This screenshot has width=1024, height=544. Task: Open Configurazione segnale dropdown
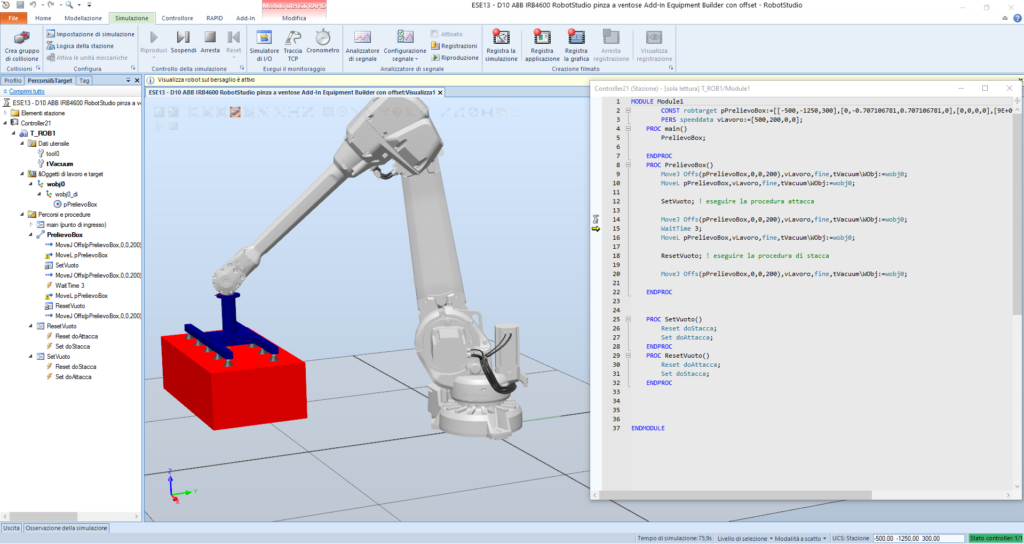(x=405, y=45)
